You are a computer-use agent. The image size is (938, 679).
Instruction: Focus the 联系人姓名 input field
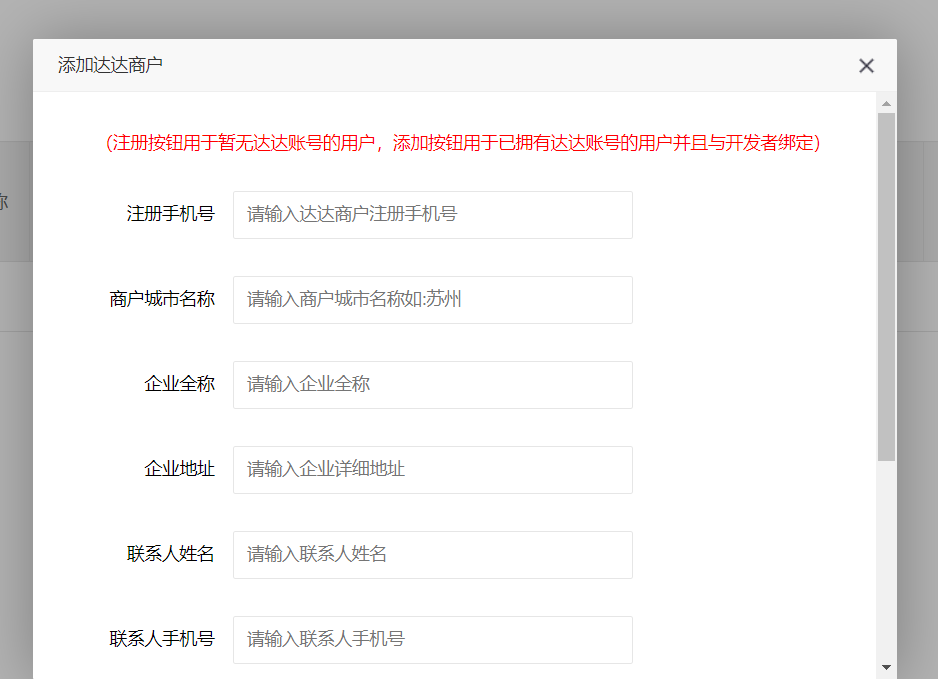pos(433,555)
